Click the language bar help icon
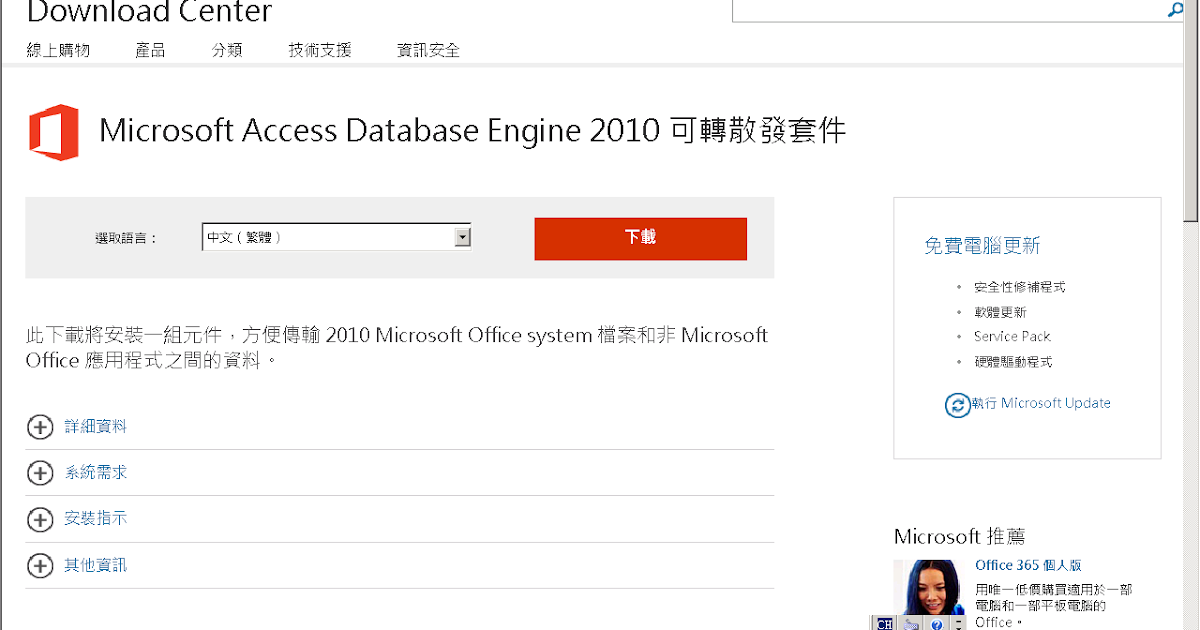This screenshot has height=630, width=1200. point(936,624)
